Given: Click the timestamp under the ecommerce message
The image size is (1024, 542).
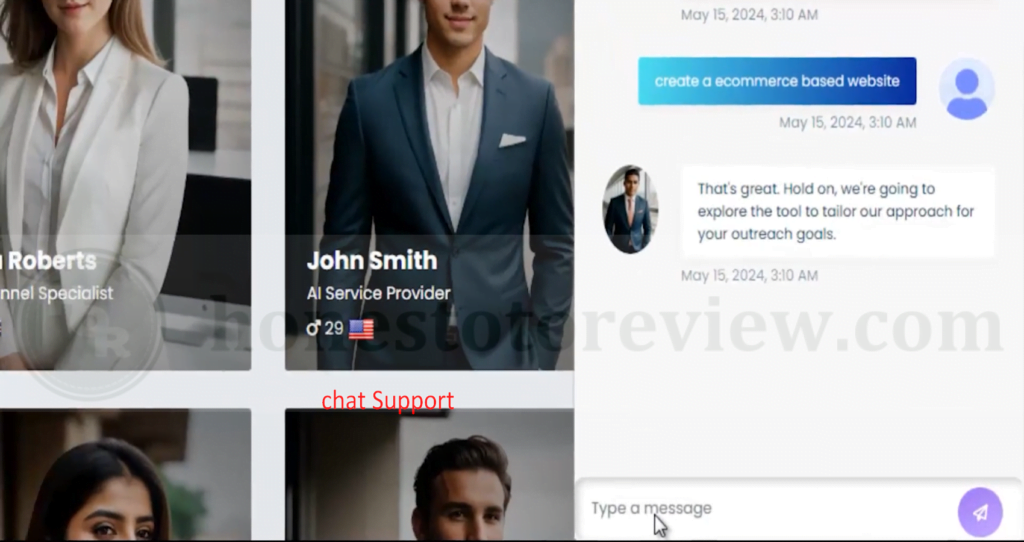Looking at the screenshot, I should tap(848, 122).
